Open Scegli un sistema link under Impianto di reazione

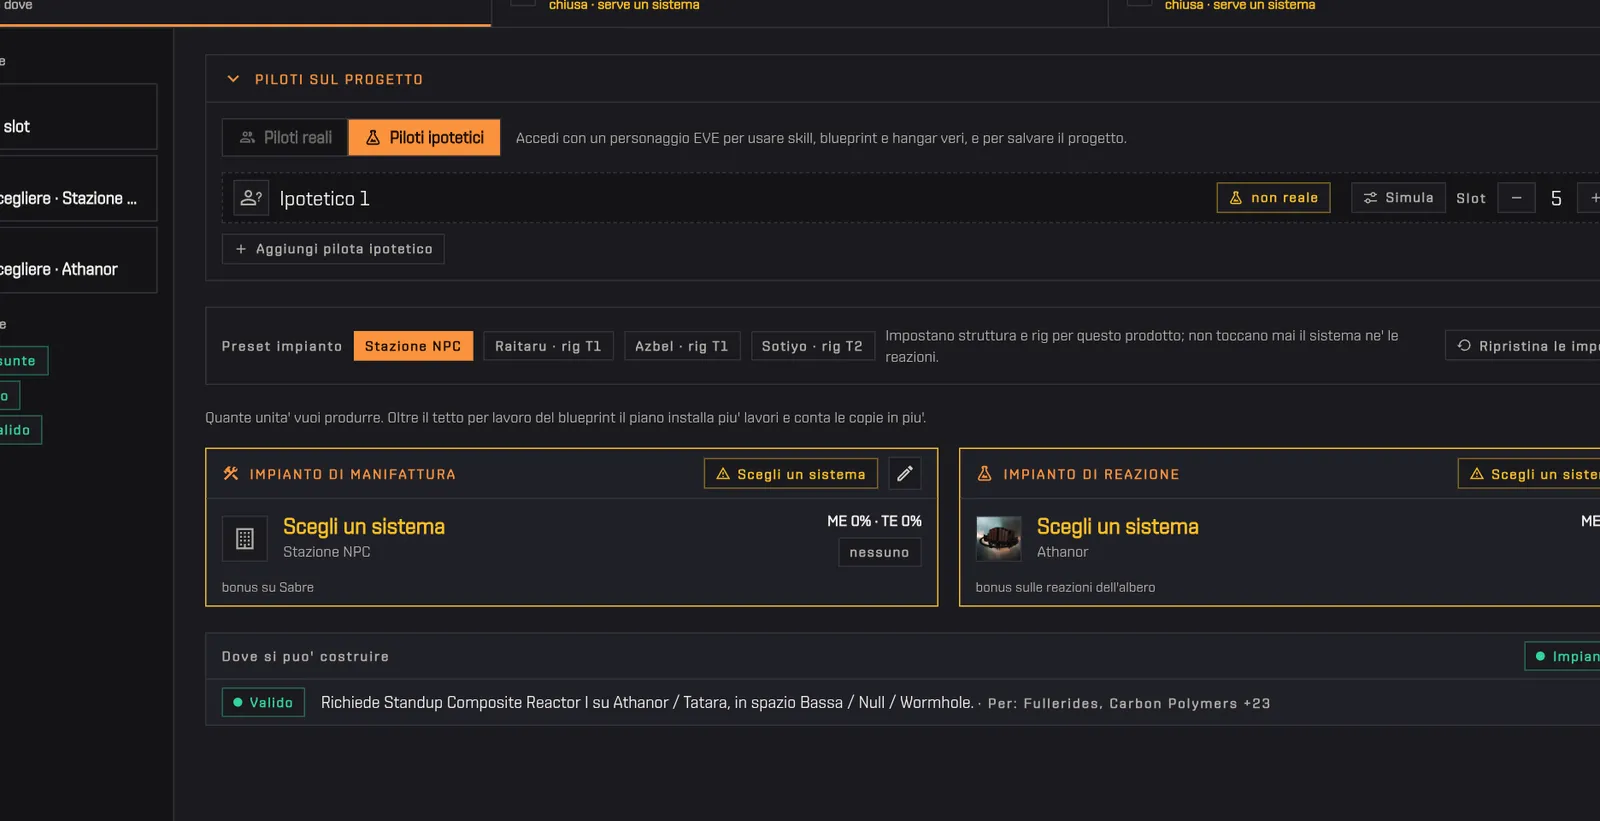[x=1118, y=527]
